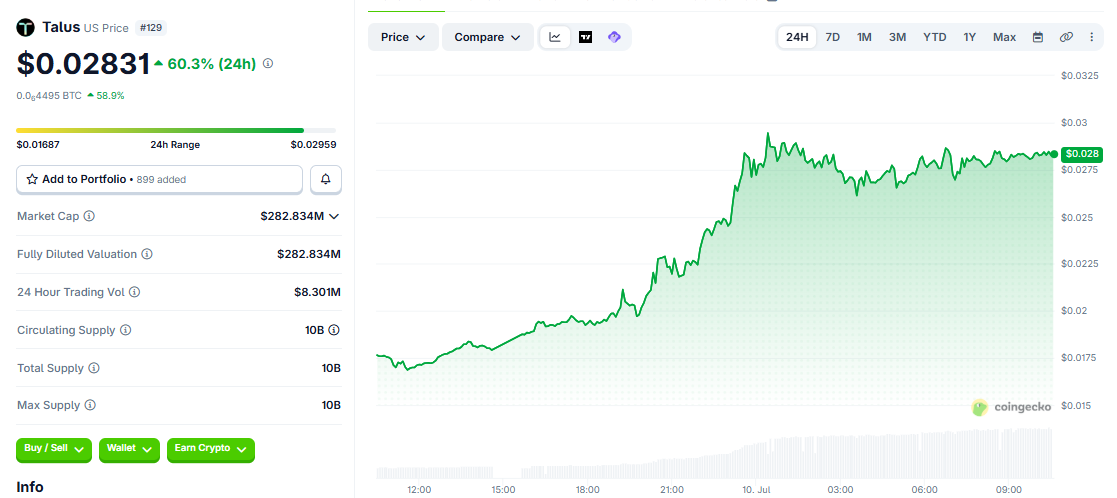This screenshot has height=498, width=1117.
Task: Click the $0.02831 price headline
Action: pyautogui.click(x=83, y=63)
